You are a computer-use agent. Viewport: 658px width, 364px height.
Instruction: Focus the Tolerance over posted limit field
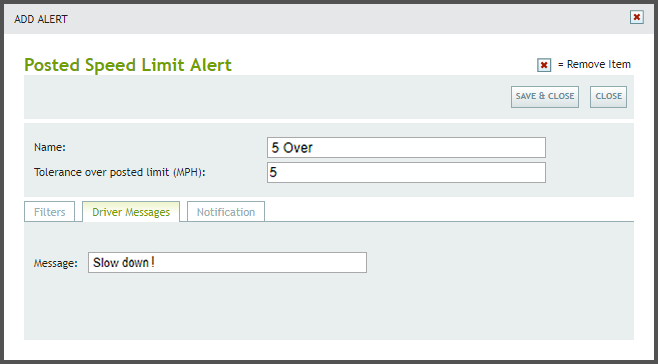pos(406,173)
